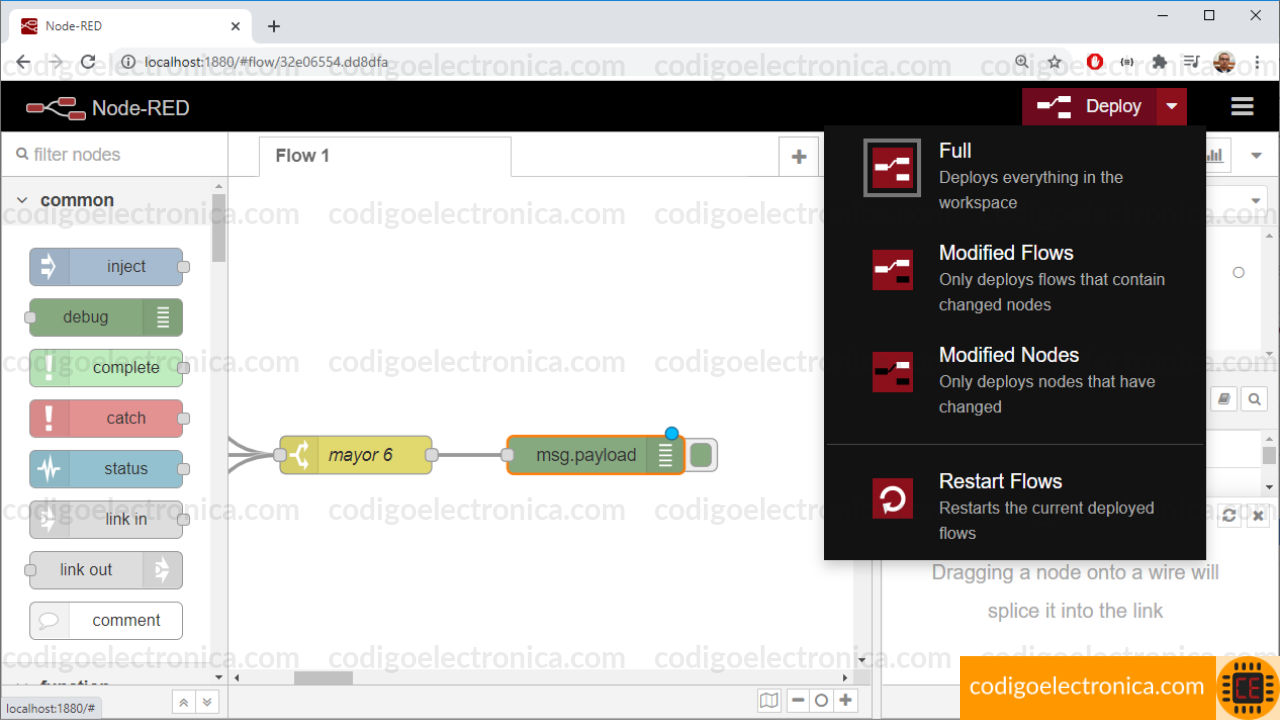Toggle the workspace navigator map icon
The height and width of the screenshot is (720, 1280).
(768, 700)
